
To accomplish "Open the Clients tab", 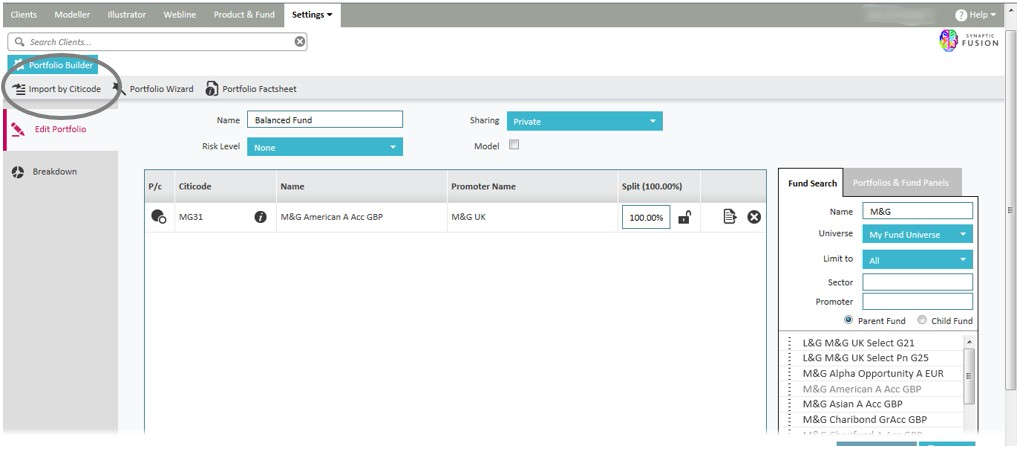I will [x=24, y=14].
